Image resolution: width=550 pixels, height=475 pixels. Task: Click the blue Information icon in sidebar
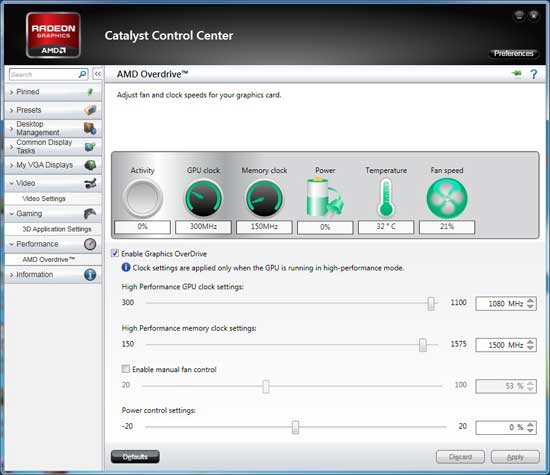(x=90, y=275)
